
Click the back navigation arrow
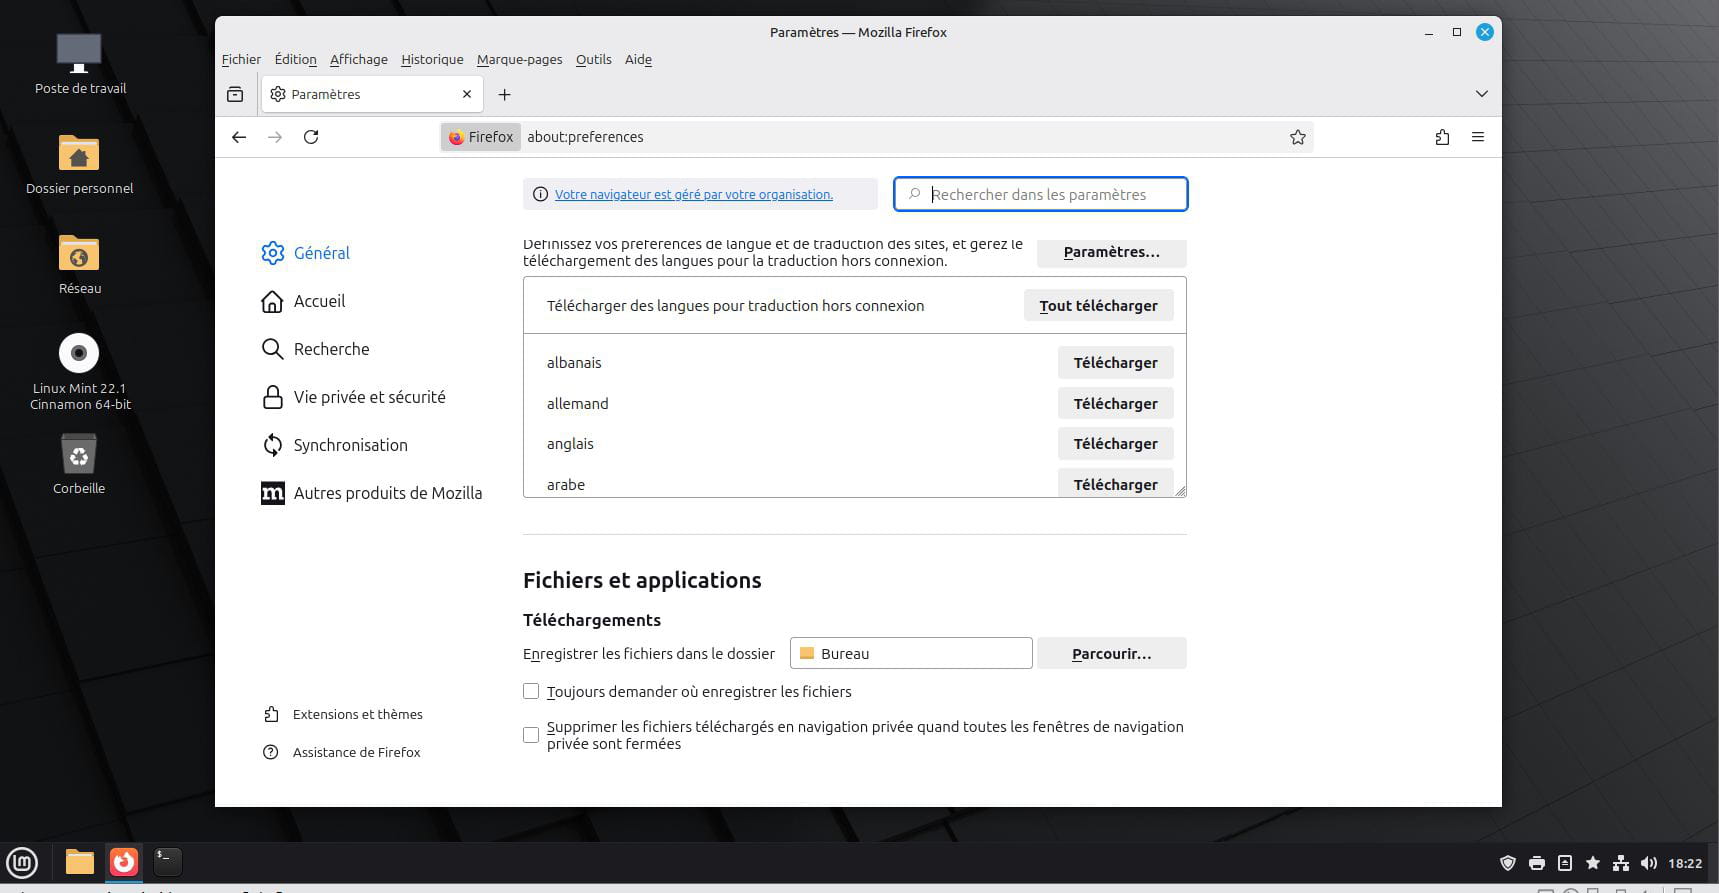click(239, 137)
